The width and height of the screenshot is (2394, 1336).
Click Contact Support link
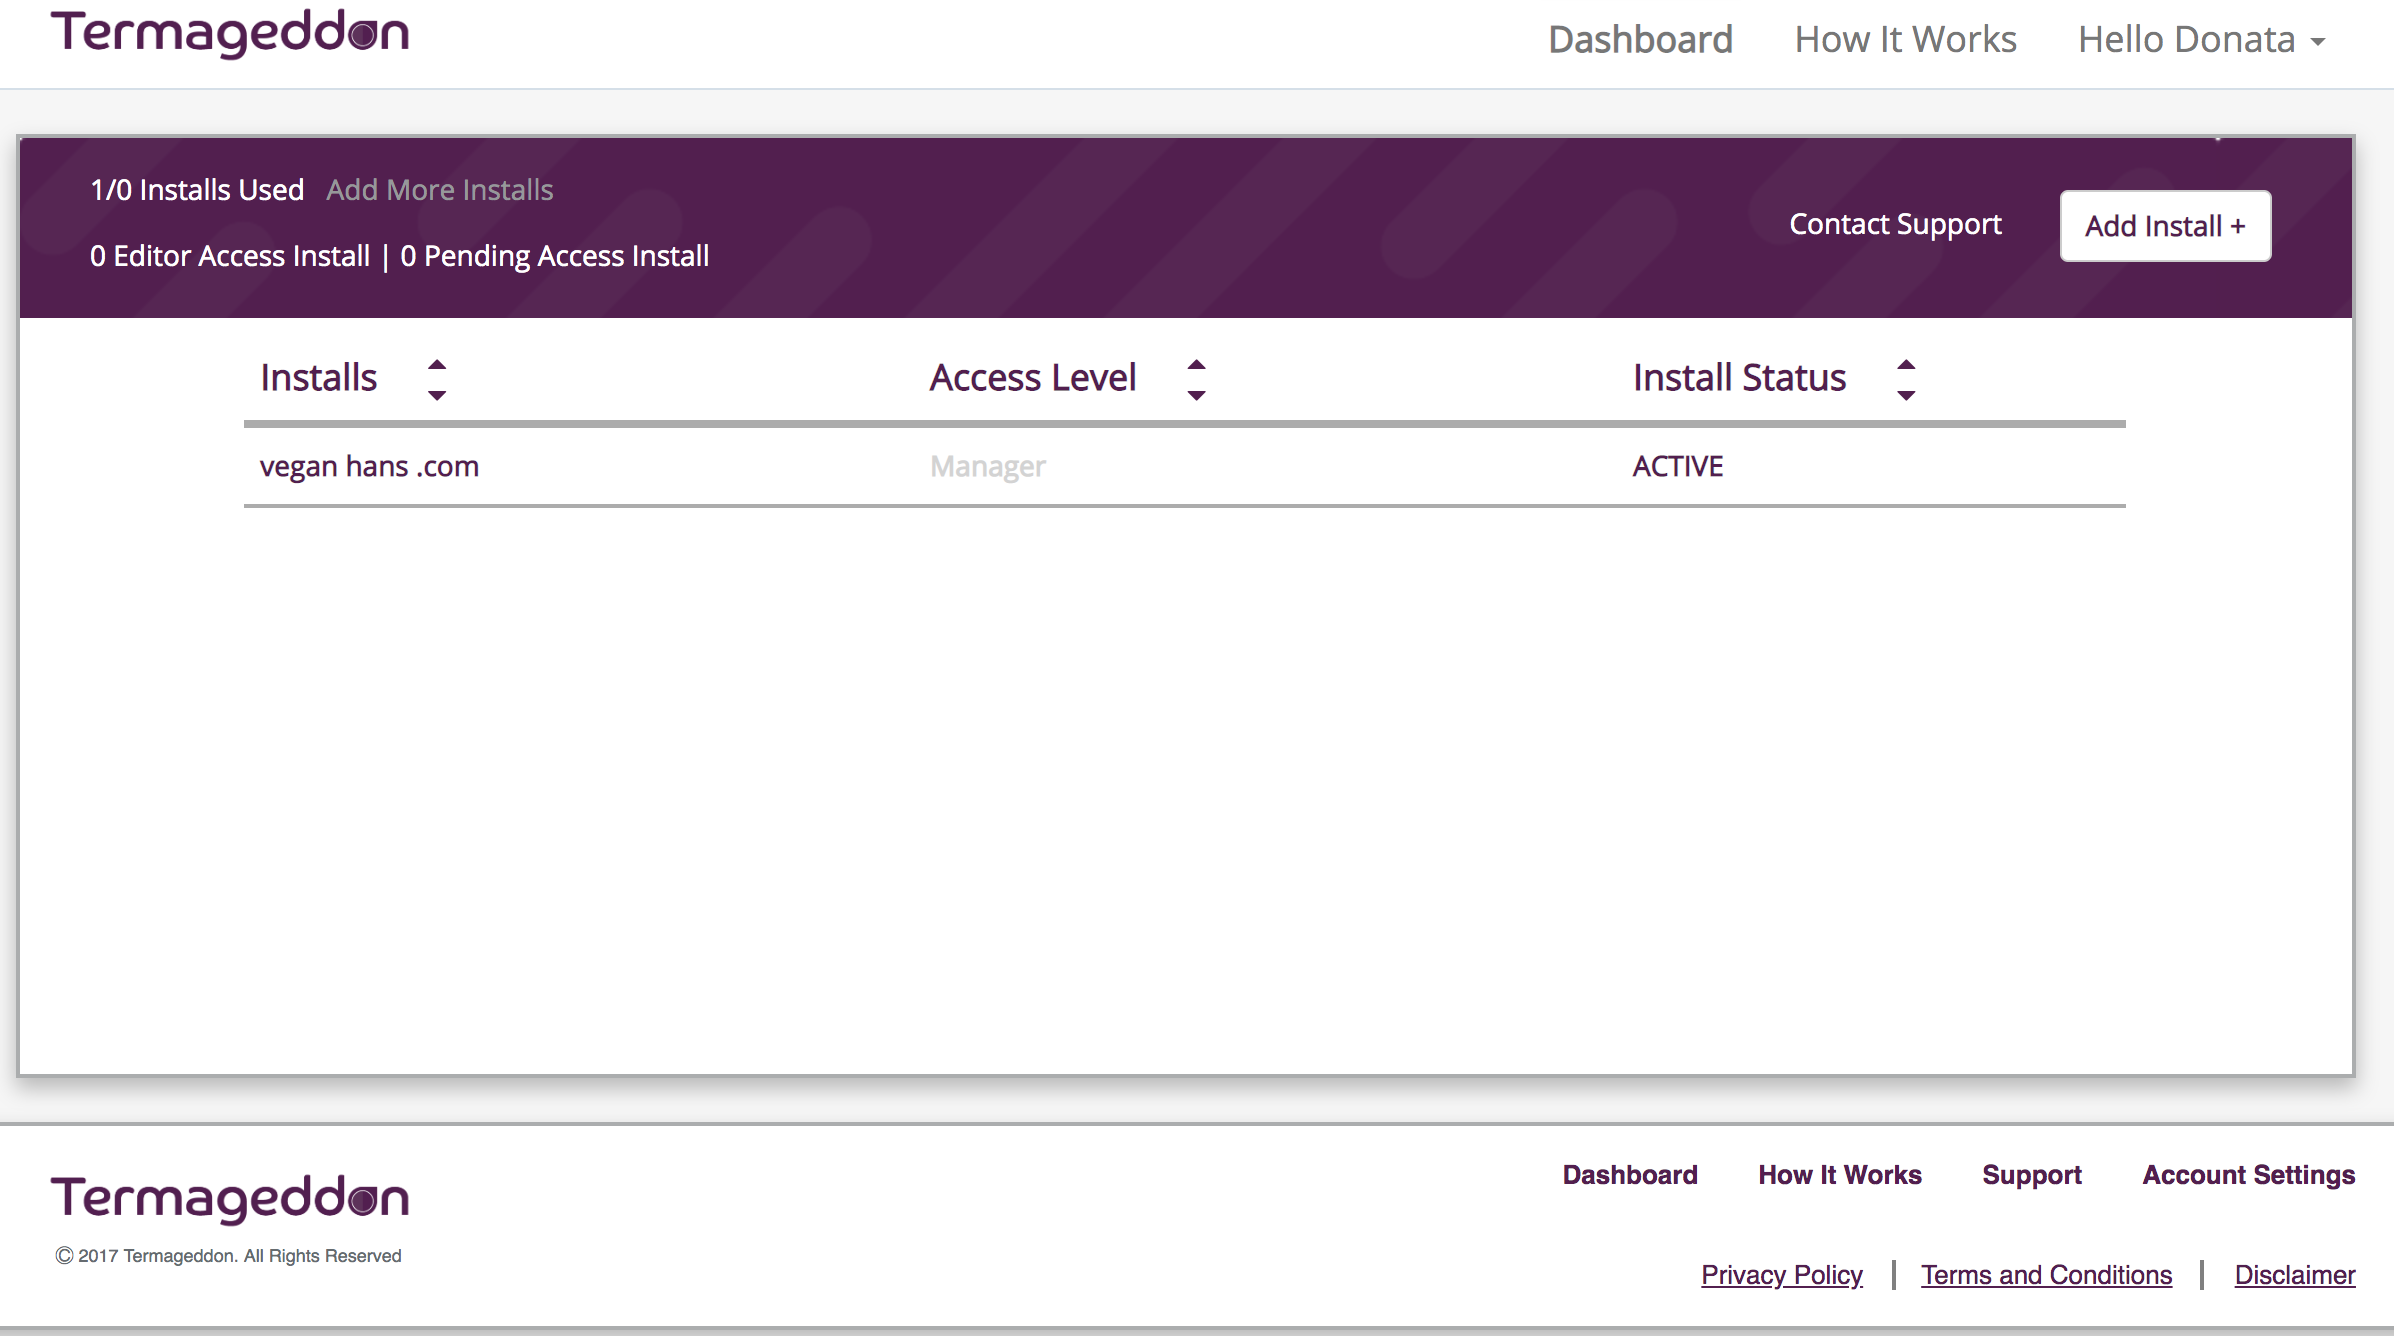(1895, 224)
